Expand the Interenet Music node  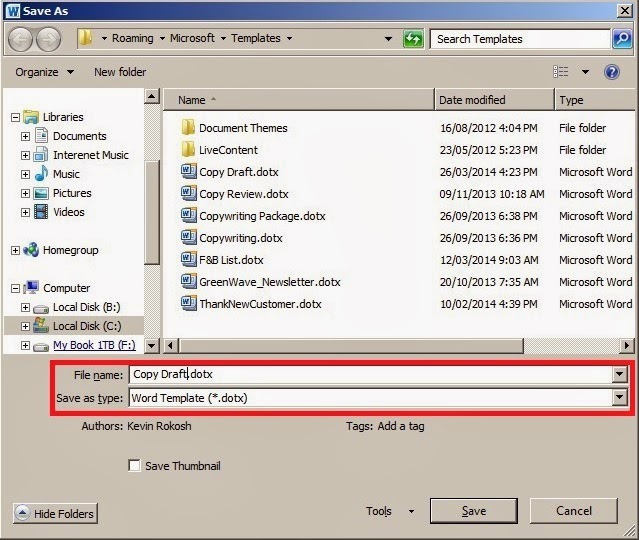pyautogui.click(x=25, y=155)
